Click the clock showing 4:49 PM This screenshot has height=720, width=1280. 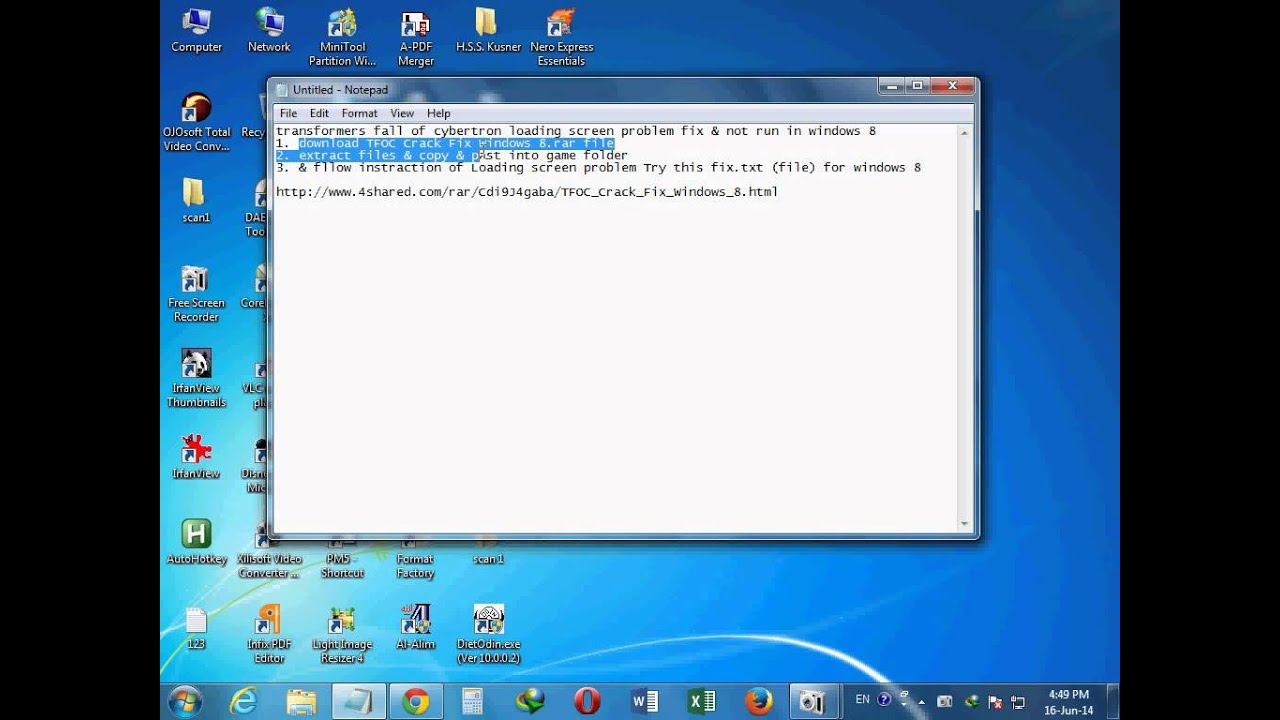[1069, 702]
